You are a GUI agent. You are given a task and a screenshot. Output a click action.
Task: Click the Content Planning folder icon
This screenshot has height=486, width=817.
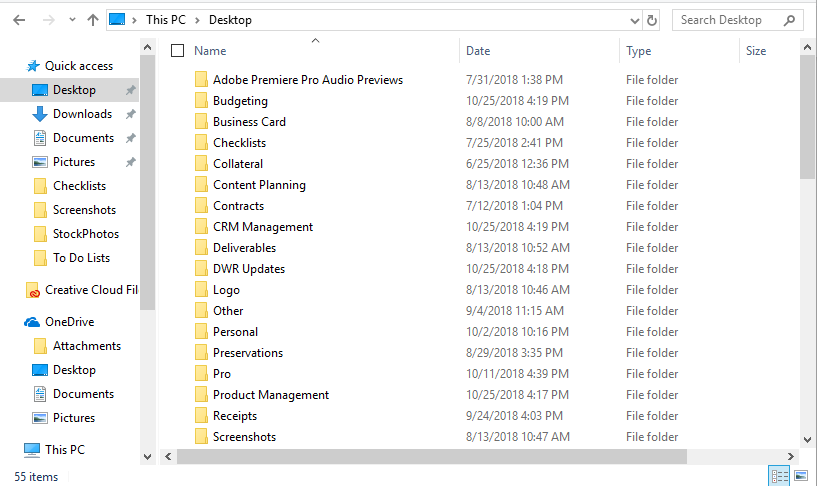201,184
